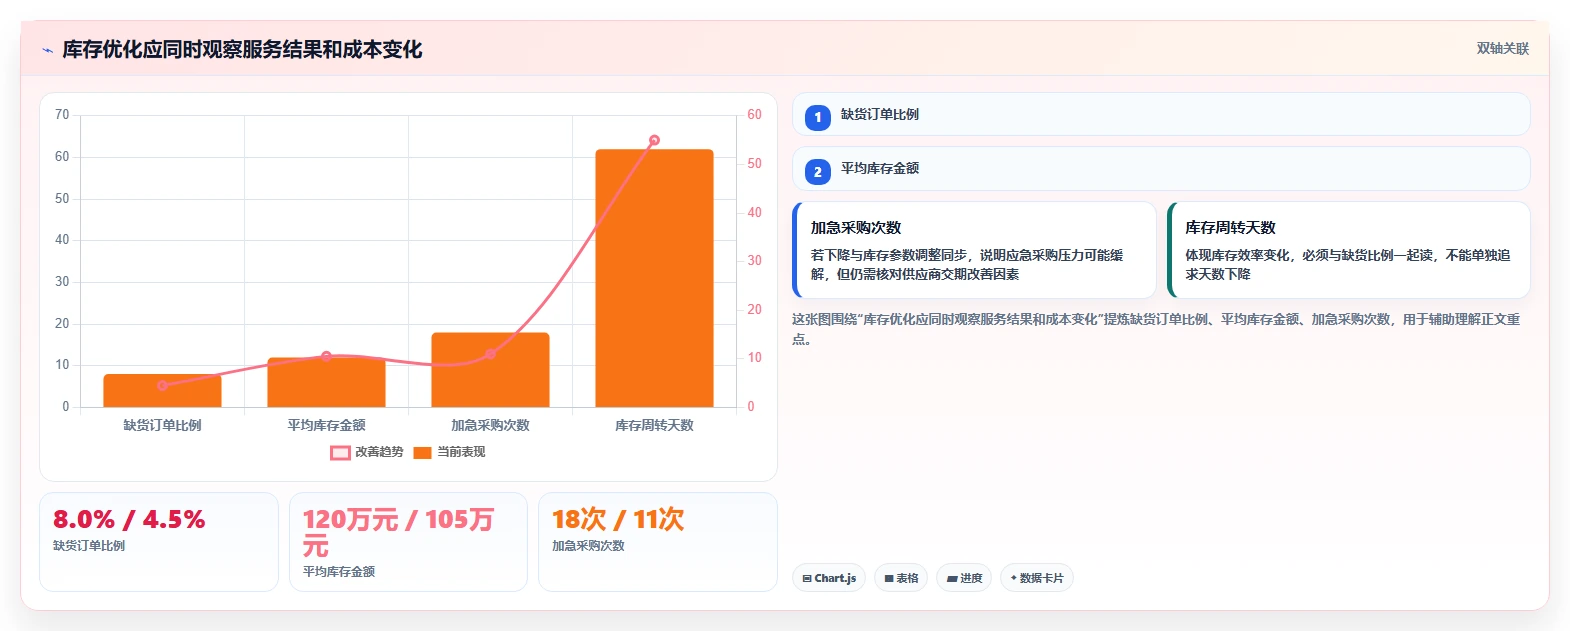Click the chart icon in the Chart.js chip
This screenshot has height=631, width=1570.
pos(807,579)
